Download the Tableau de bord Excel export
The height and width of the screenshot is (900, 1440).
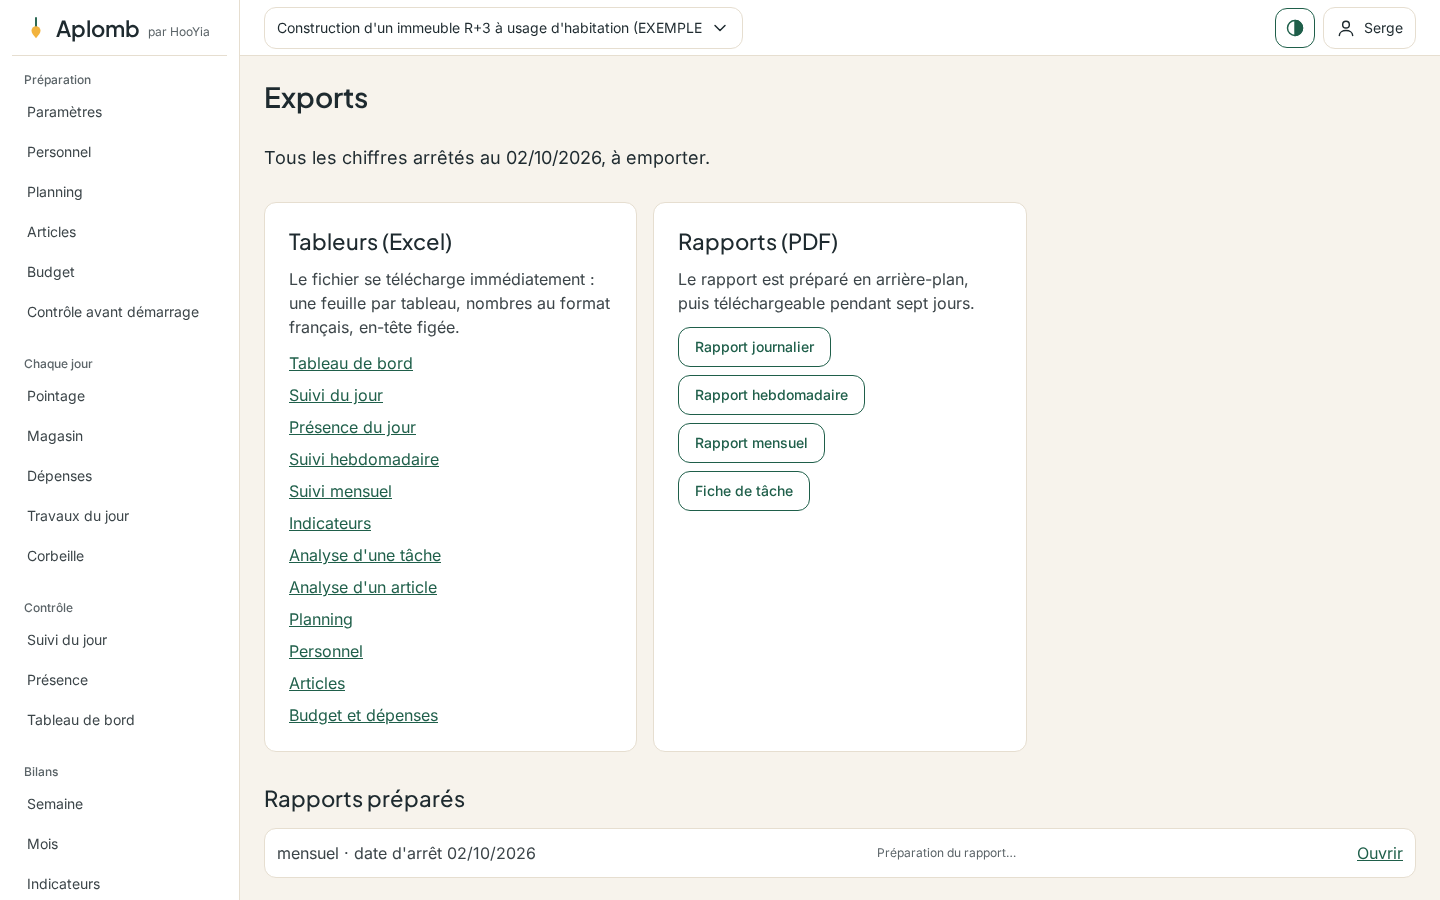(x=351, y=363)
